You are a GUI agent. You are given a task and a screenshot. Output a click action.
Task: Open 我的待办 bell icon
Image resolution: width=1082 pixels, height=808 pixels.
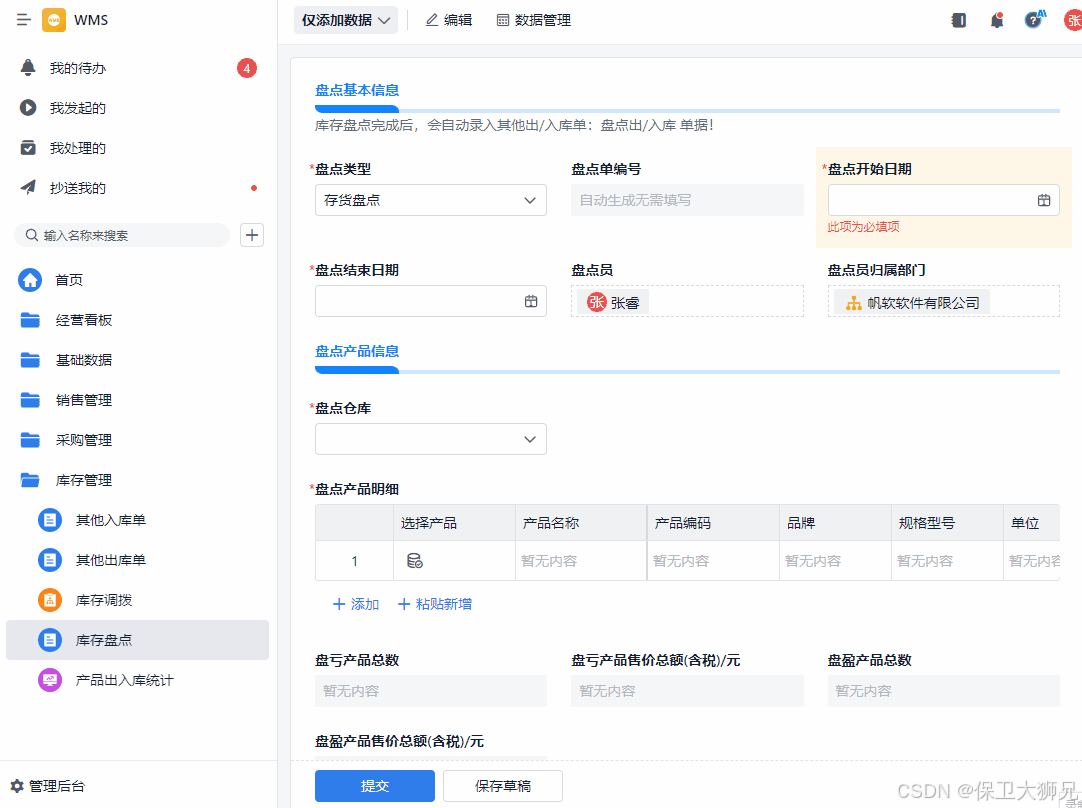pyautogui.click(x=28, y=68)
